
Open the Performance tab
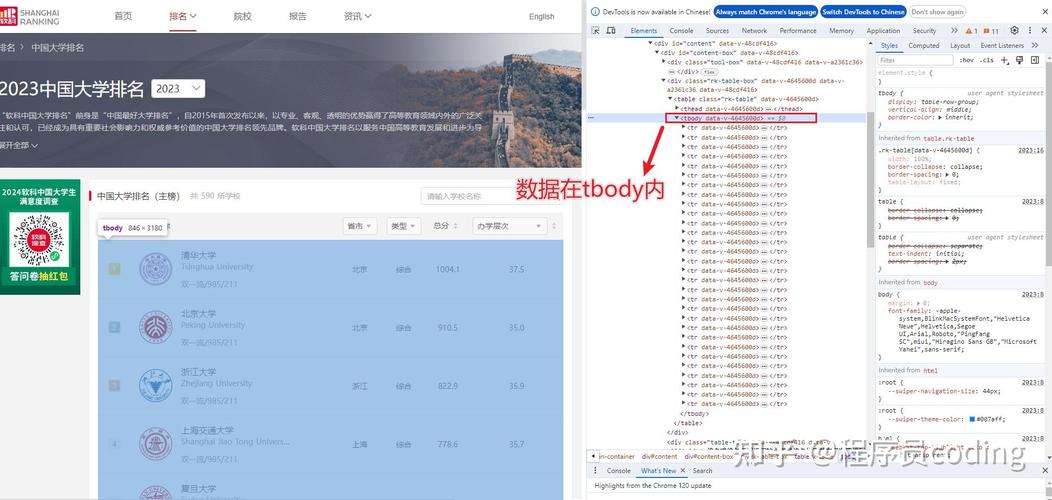(798, 31)
